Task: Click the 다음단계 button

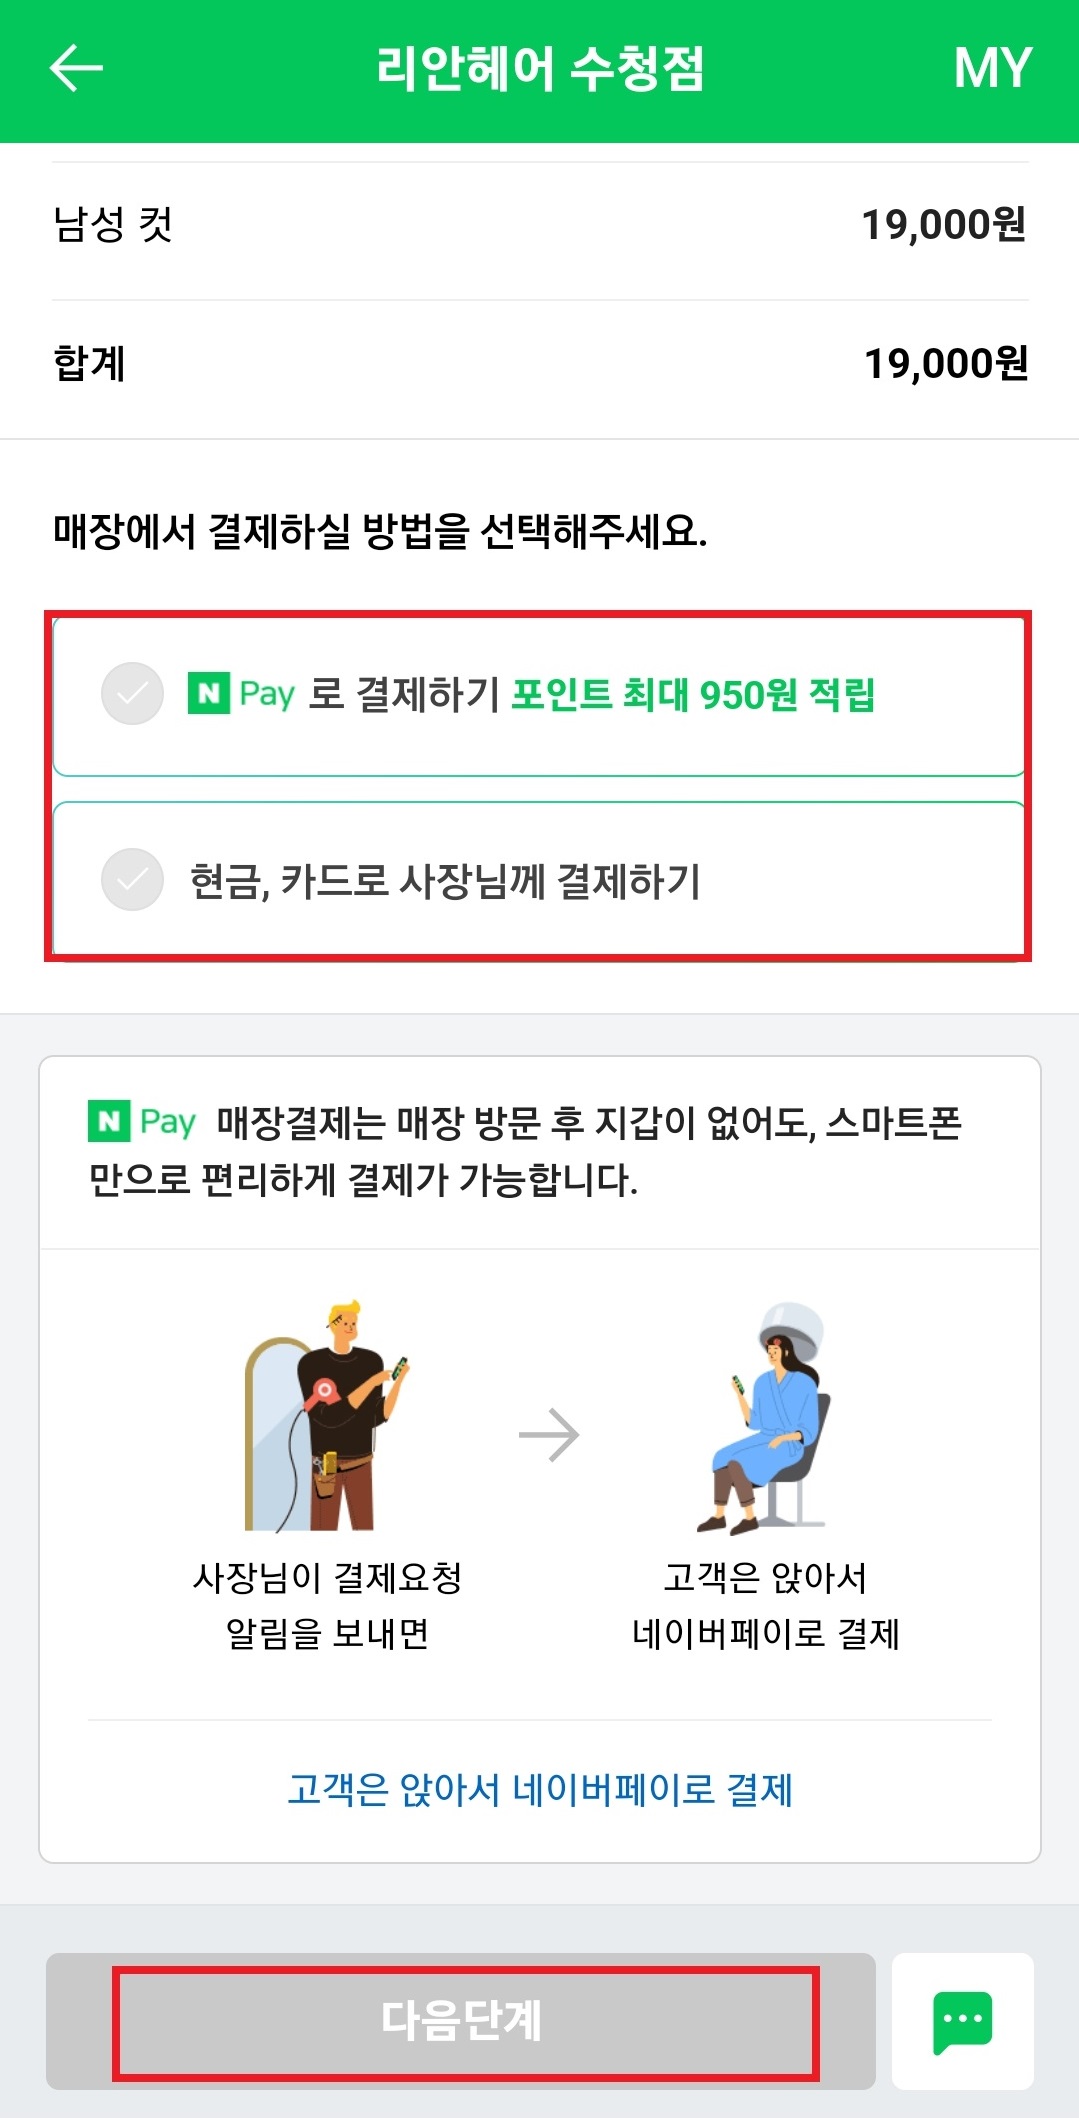Action: click(461, 2021)
